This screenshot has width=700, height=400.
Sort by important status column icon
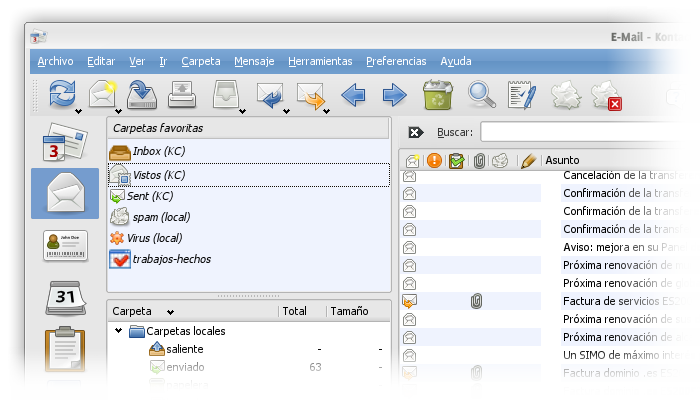(434, 160)
